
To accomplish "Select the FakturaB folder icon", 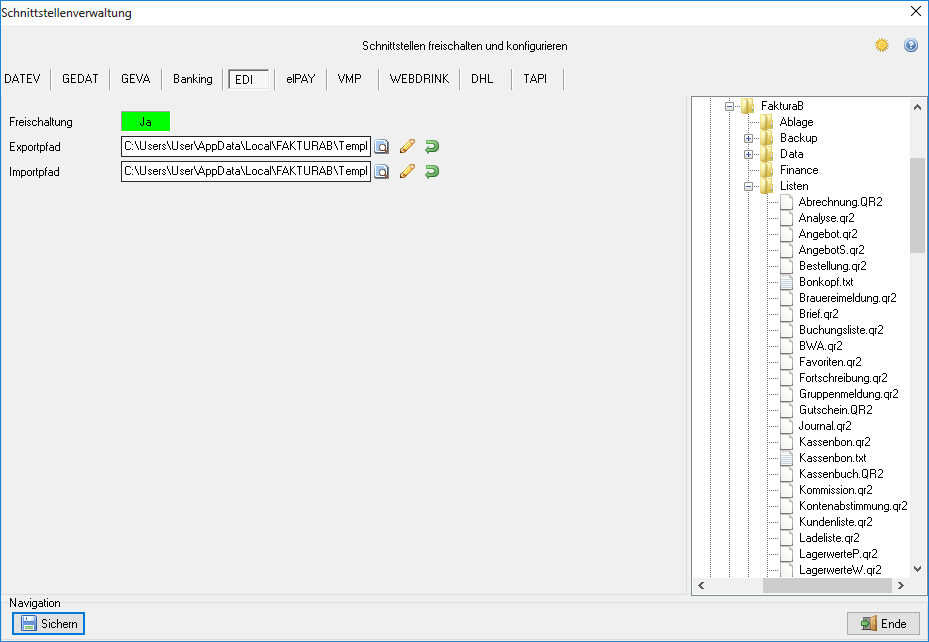I will click(748, 106).
